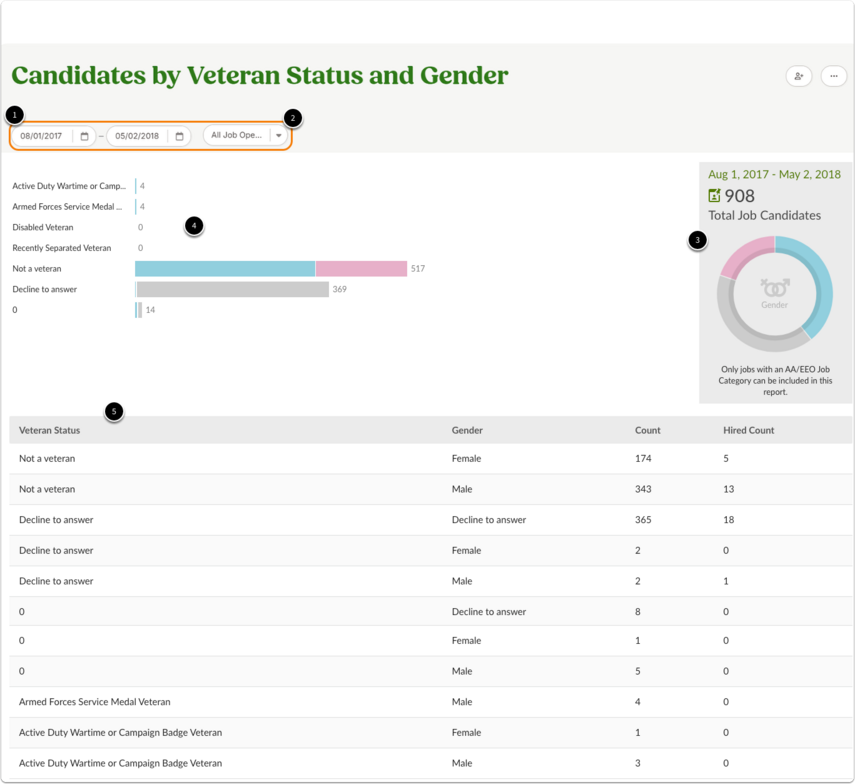Click Count 365 in the table
This screenshot has width=855, height=784.
coord(643,520)
